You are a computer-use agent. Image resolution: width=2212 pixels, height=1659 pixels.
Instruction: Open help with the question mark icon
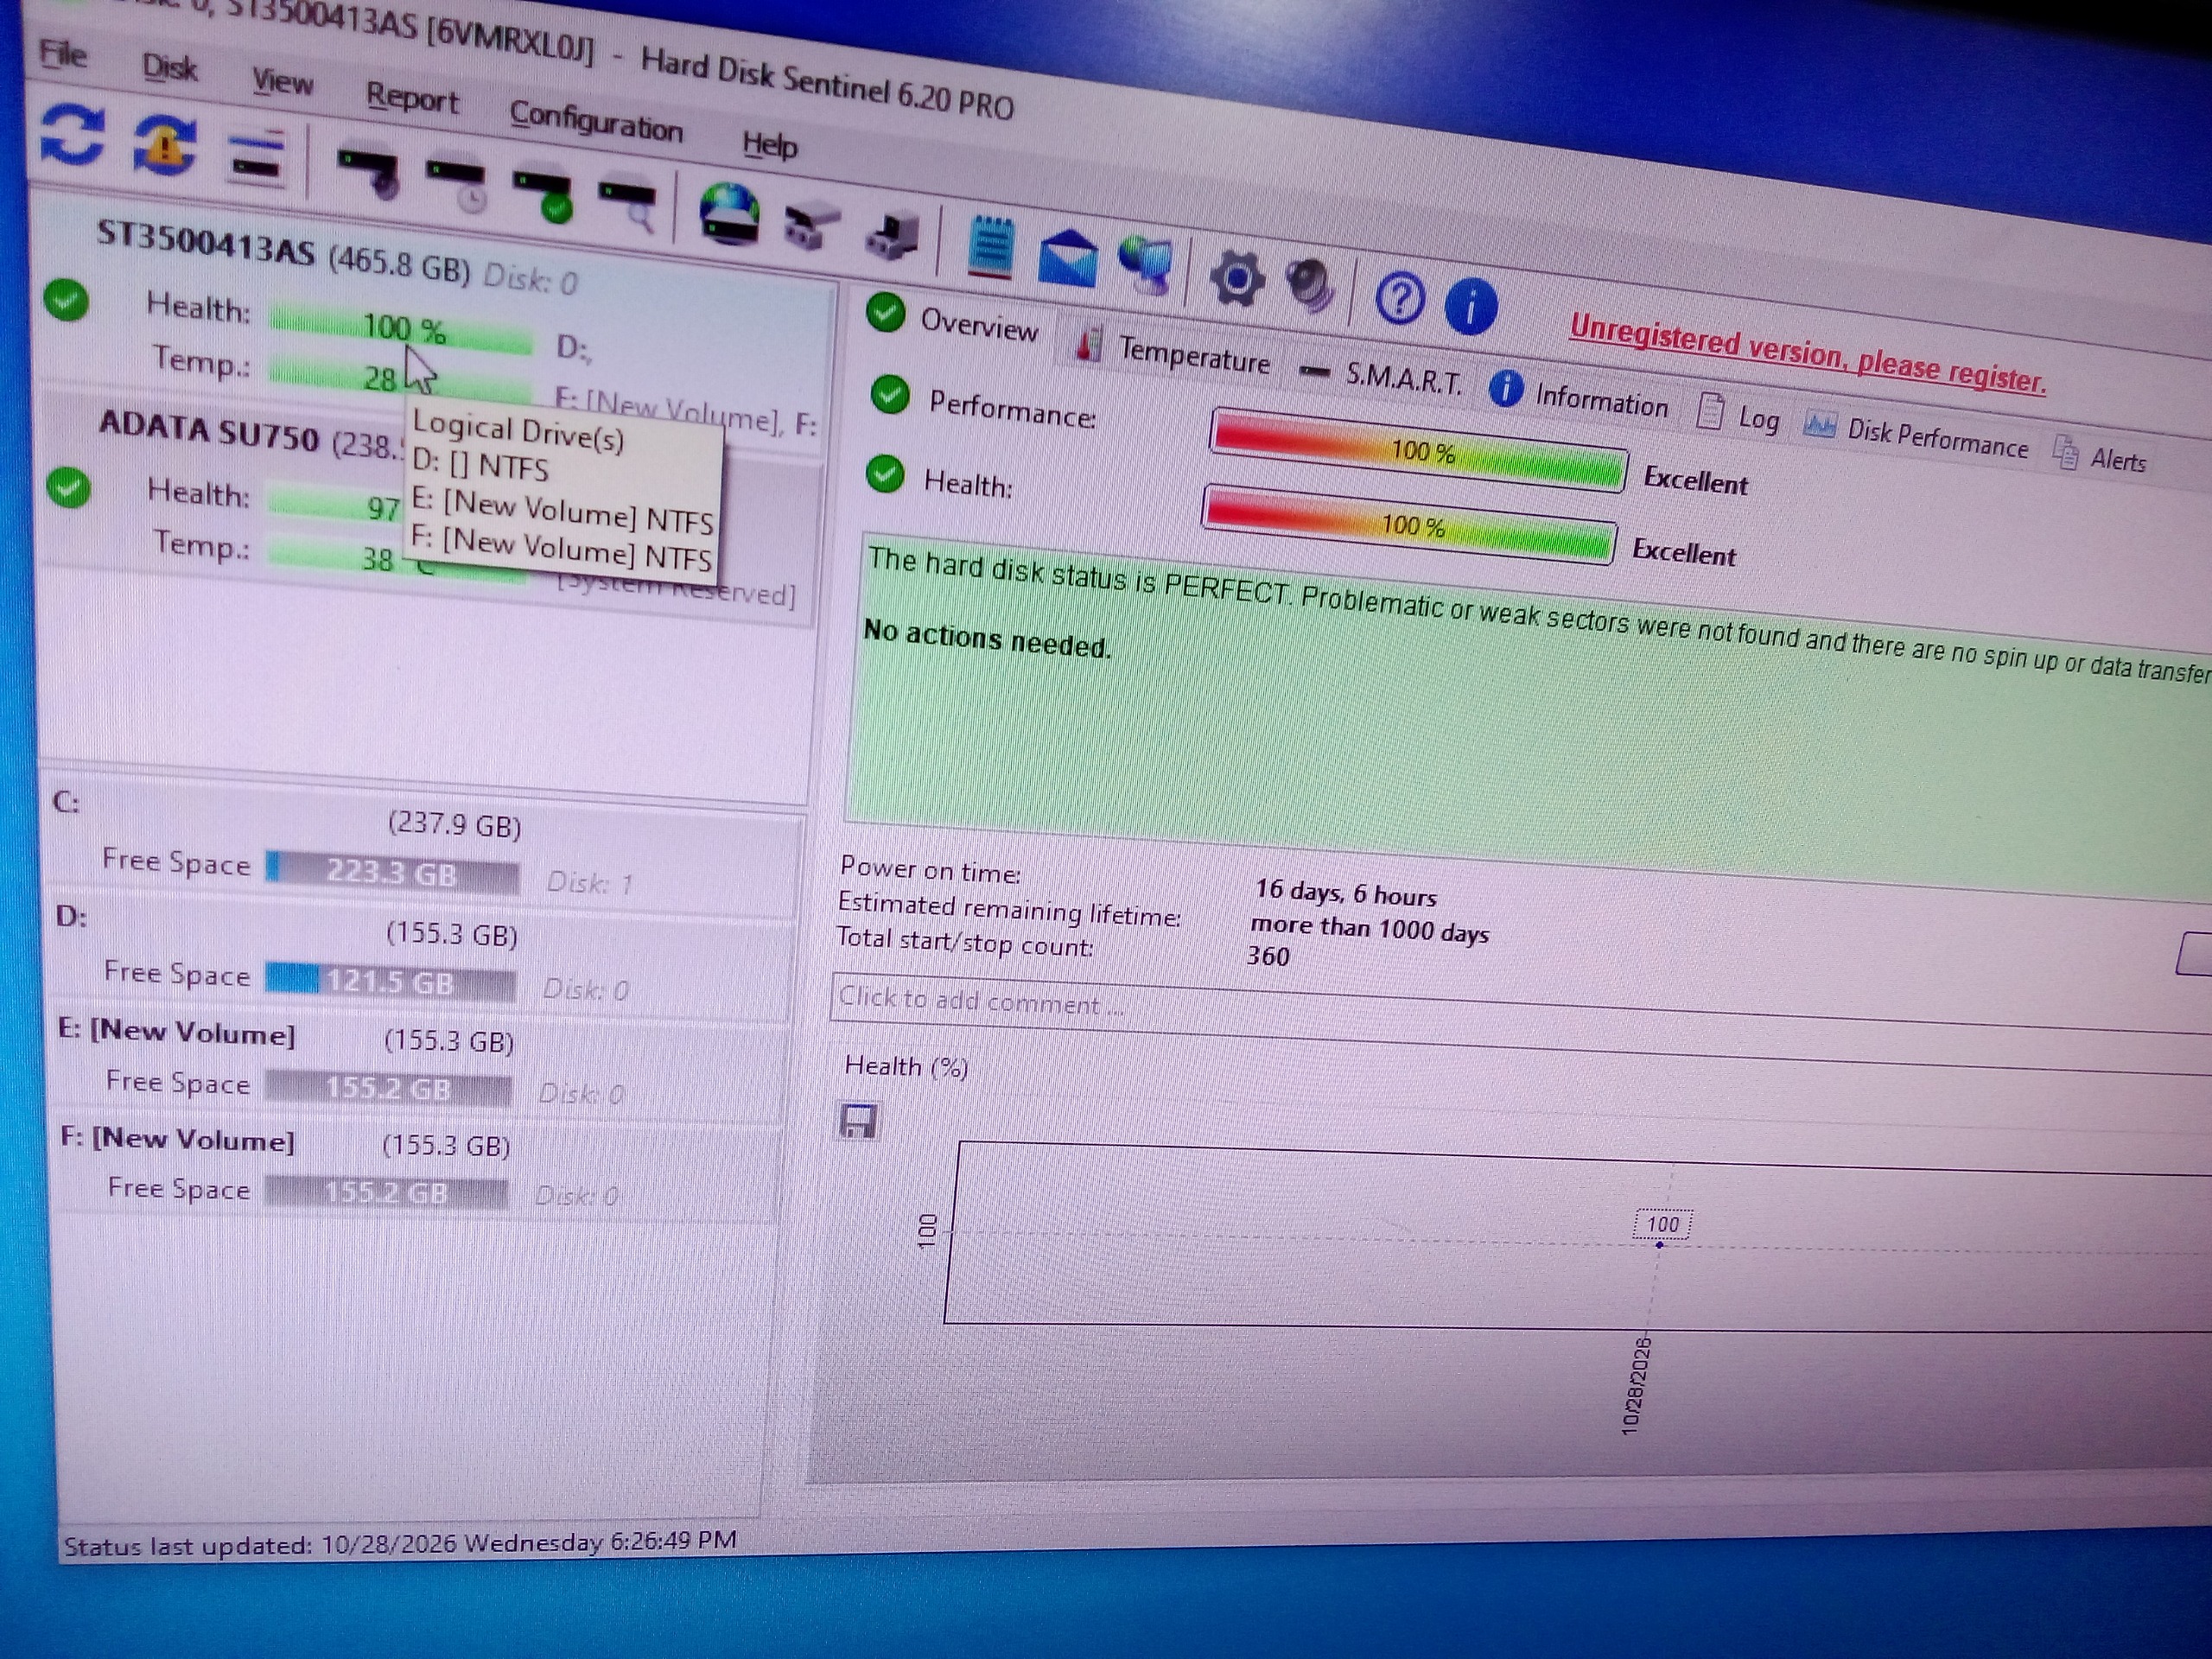point(1398,297)
